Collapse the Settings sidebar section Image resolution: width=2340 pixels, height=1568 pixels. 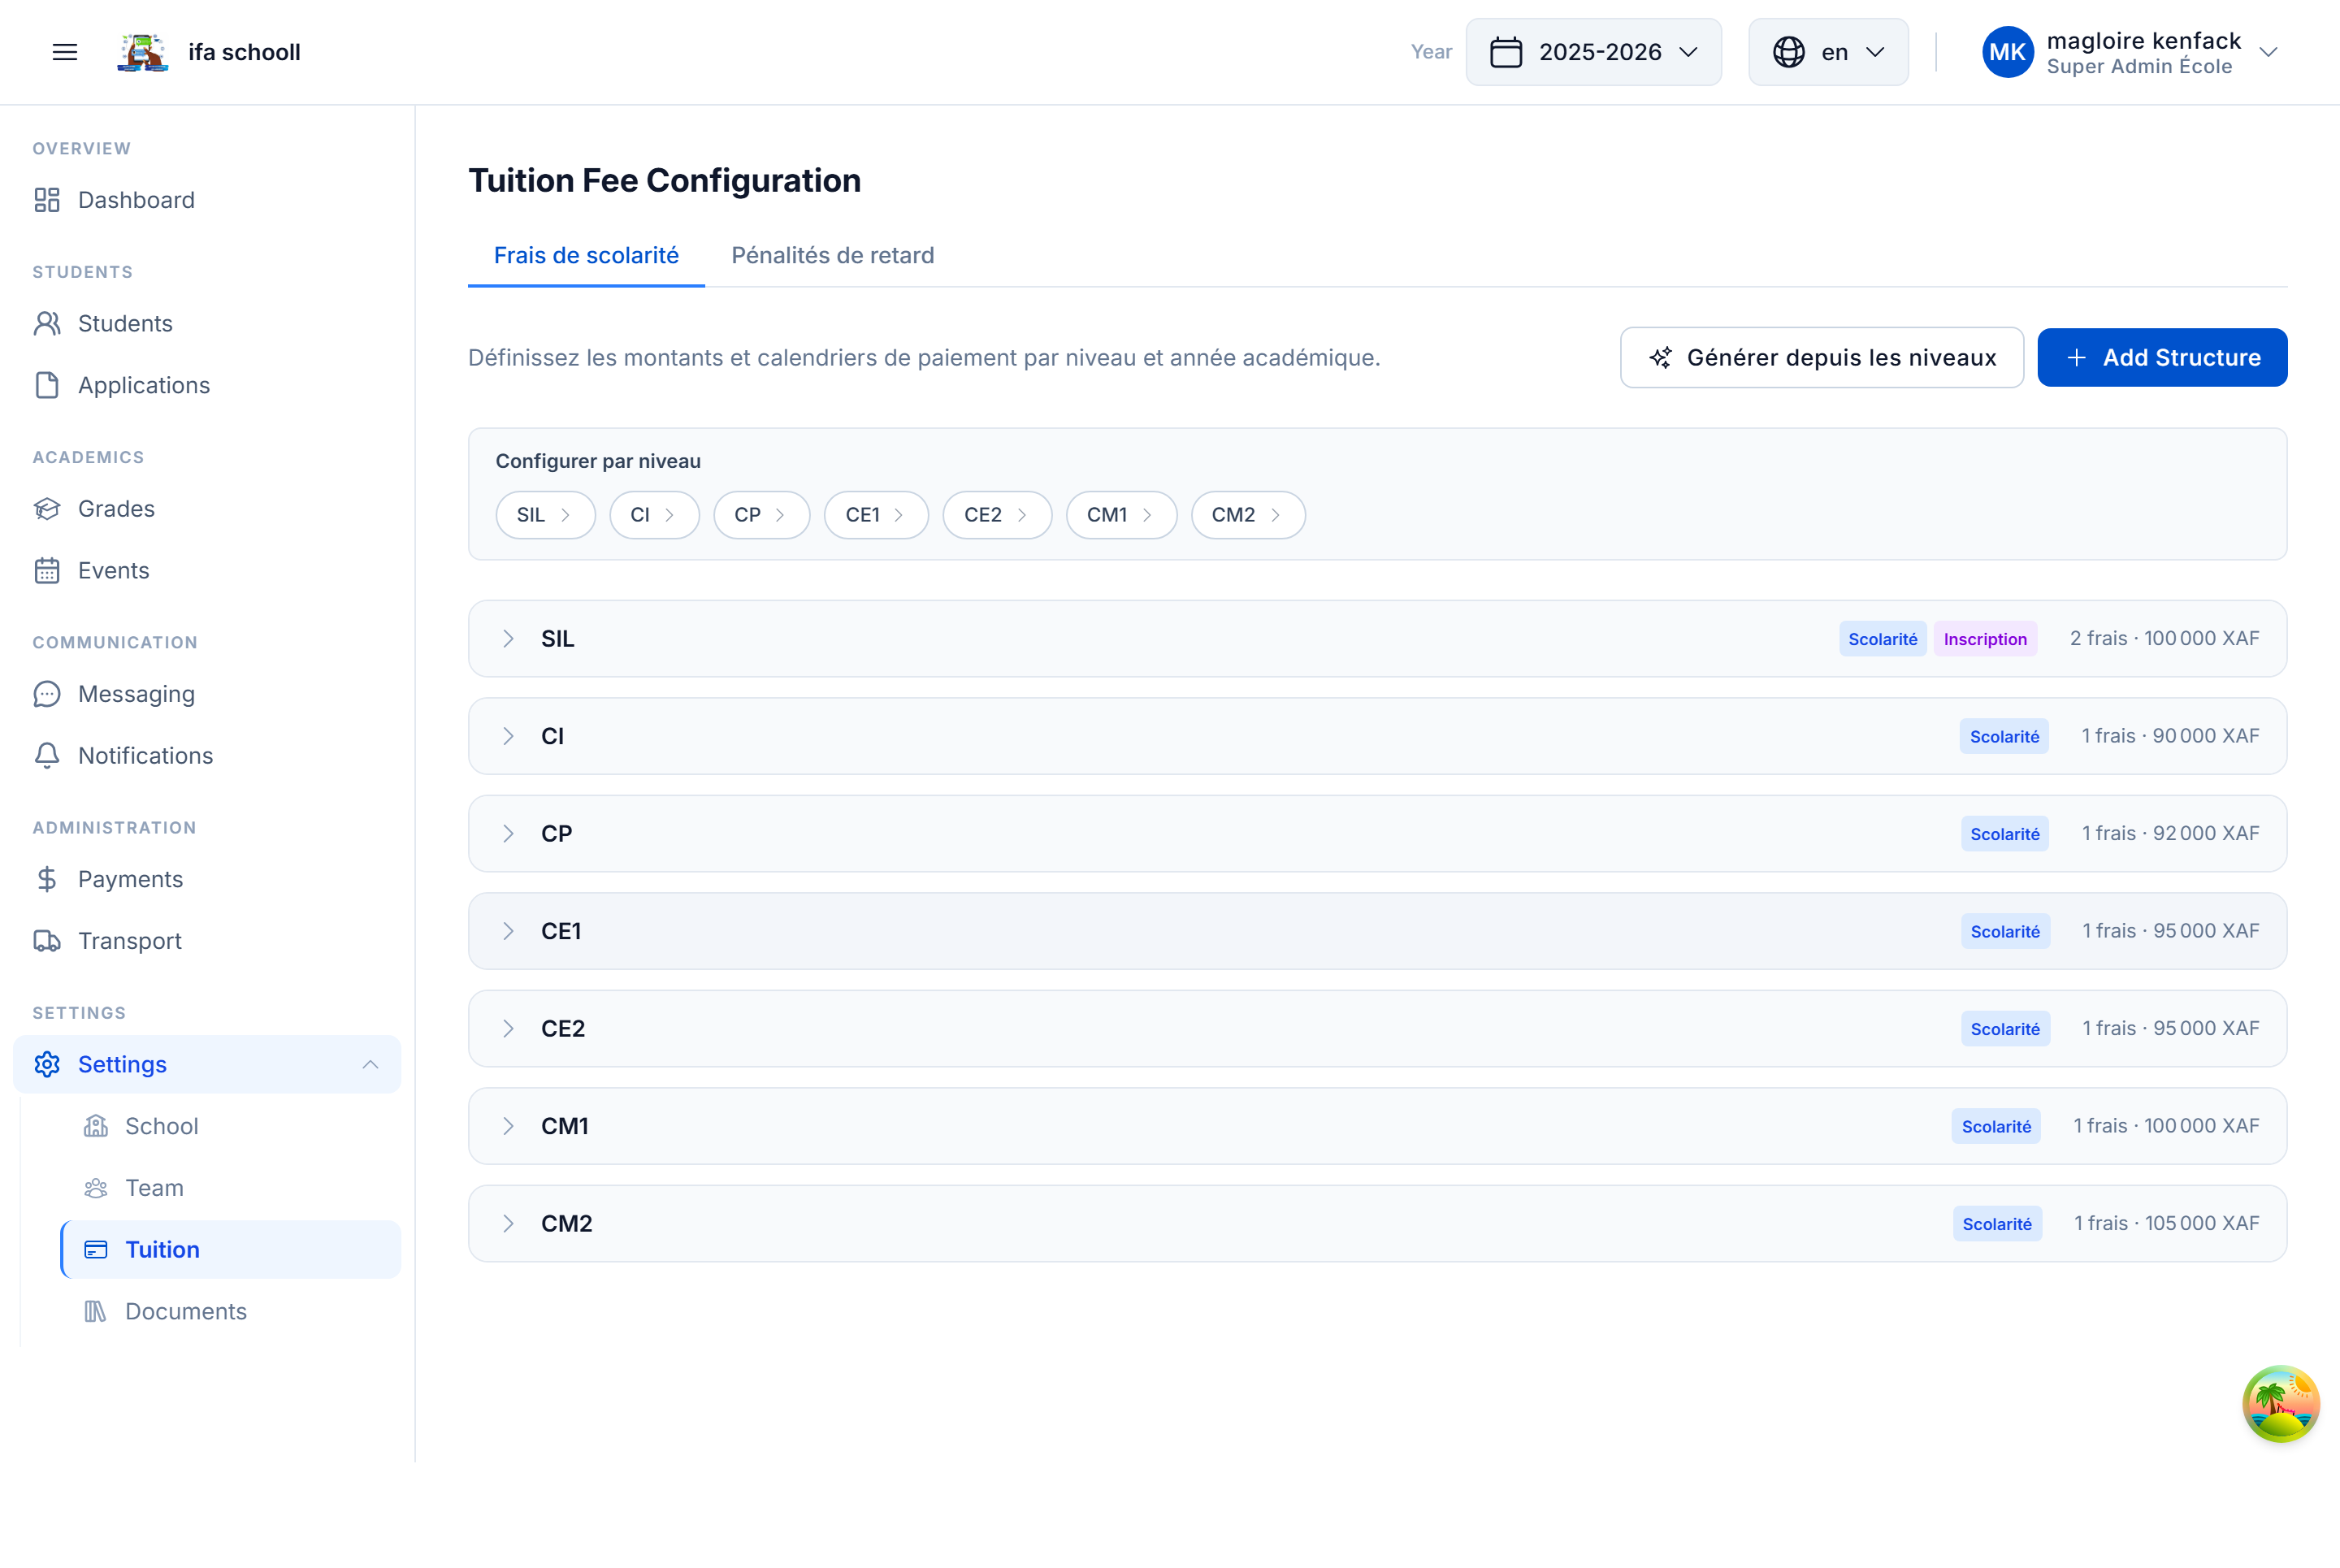370,1064
